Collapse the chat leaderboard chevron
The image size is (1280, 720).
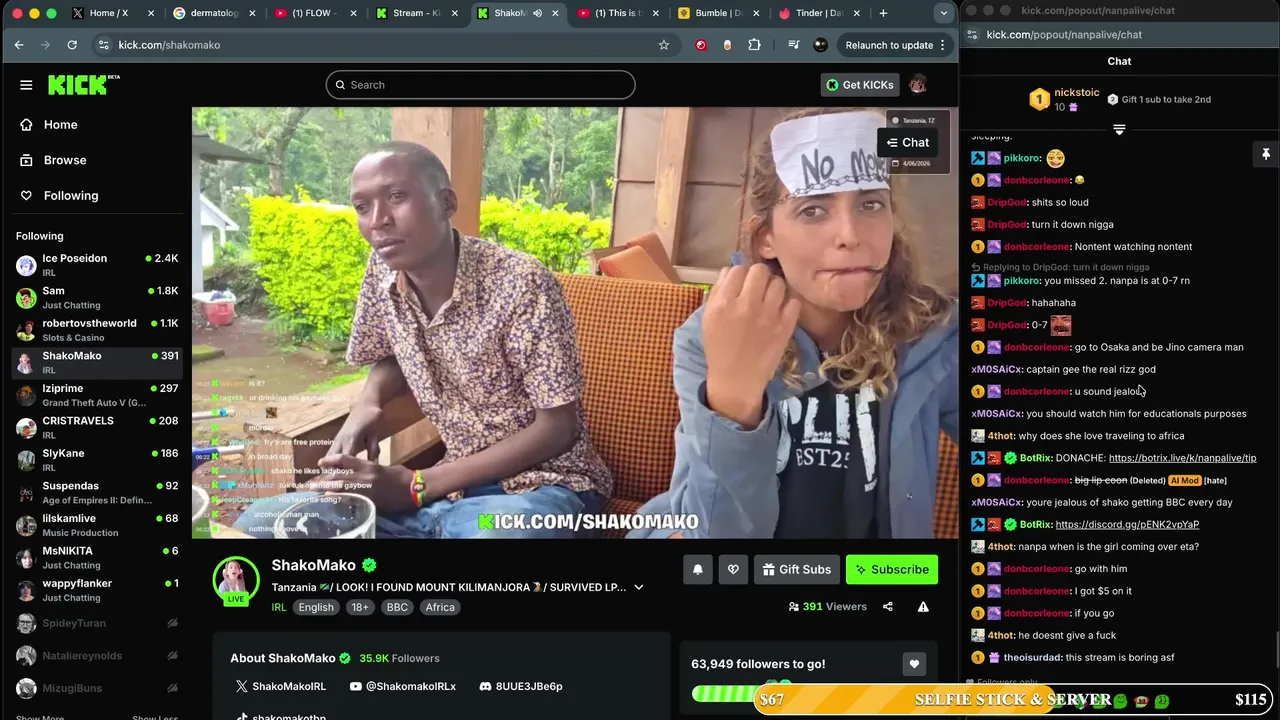point(1119,130)
